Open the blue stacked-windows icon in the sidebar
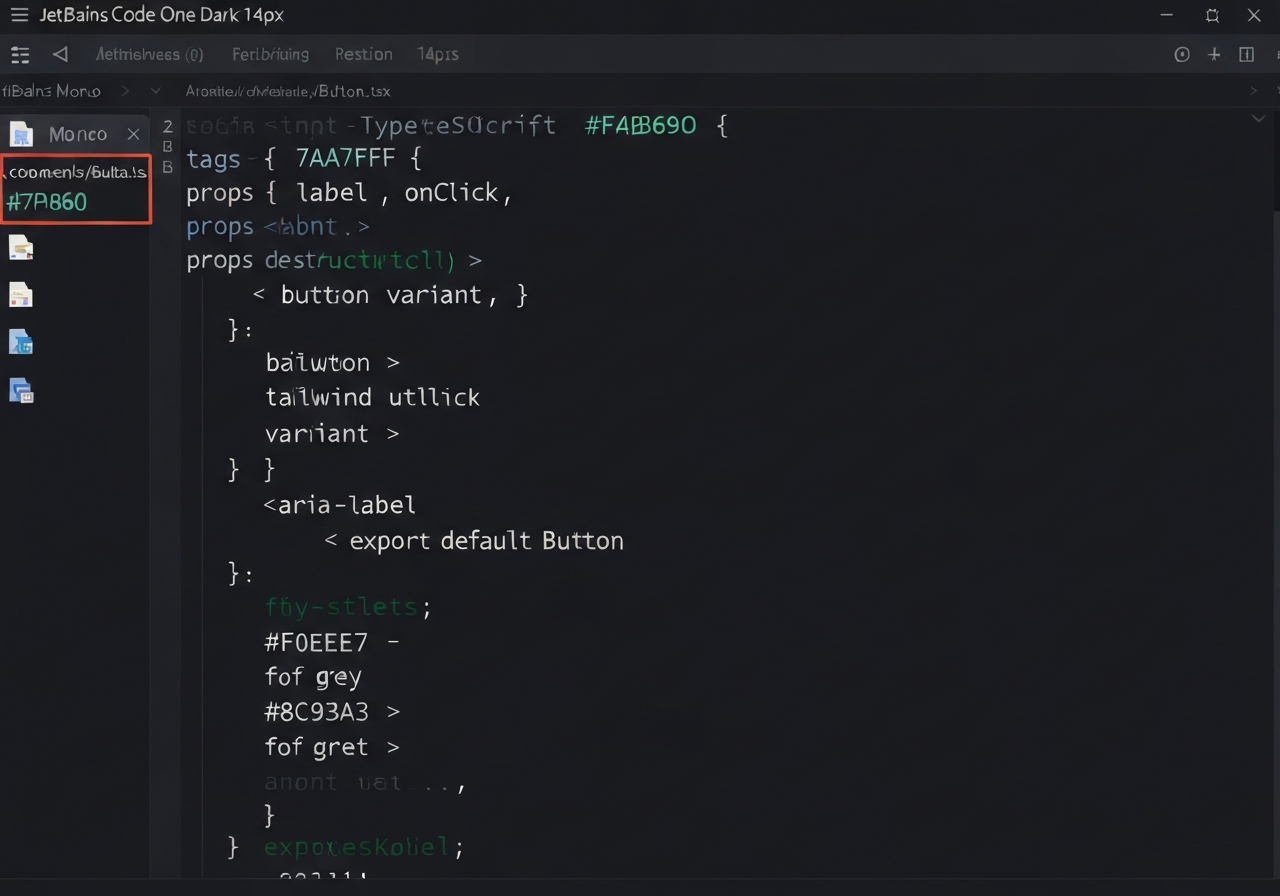The height and width of the screenshot is (896, 1280). [x=21, y=390]
